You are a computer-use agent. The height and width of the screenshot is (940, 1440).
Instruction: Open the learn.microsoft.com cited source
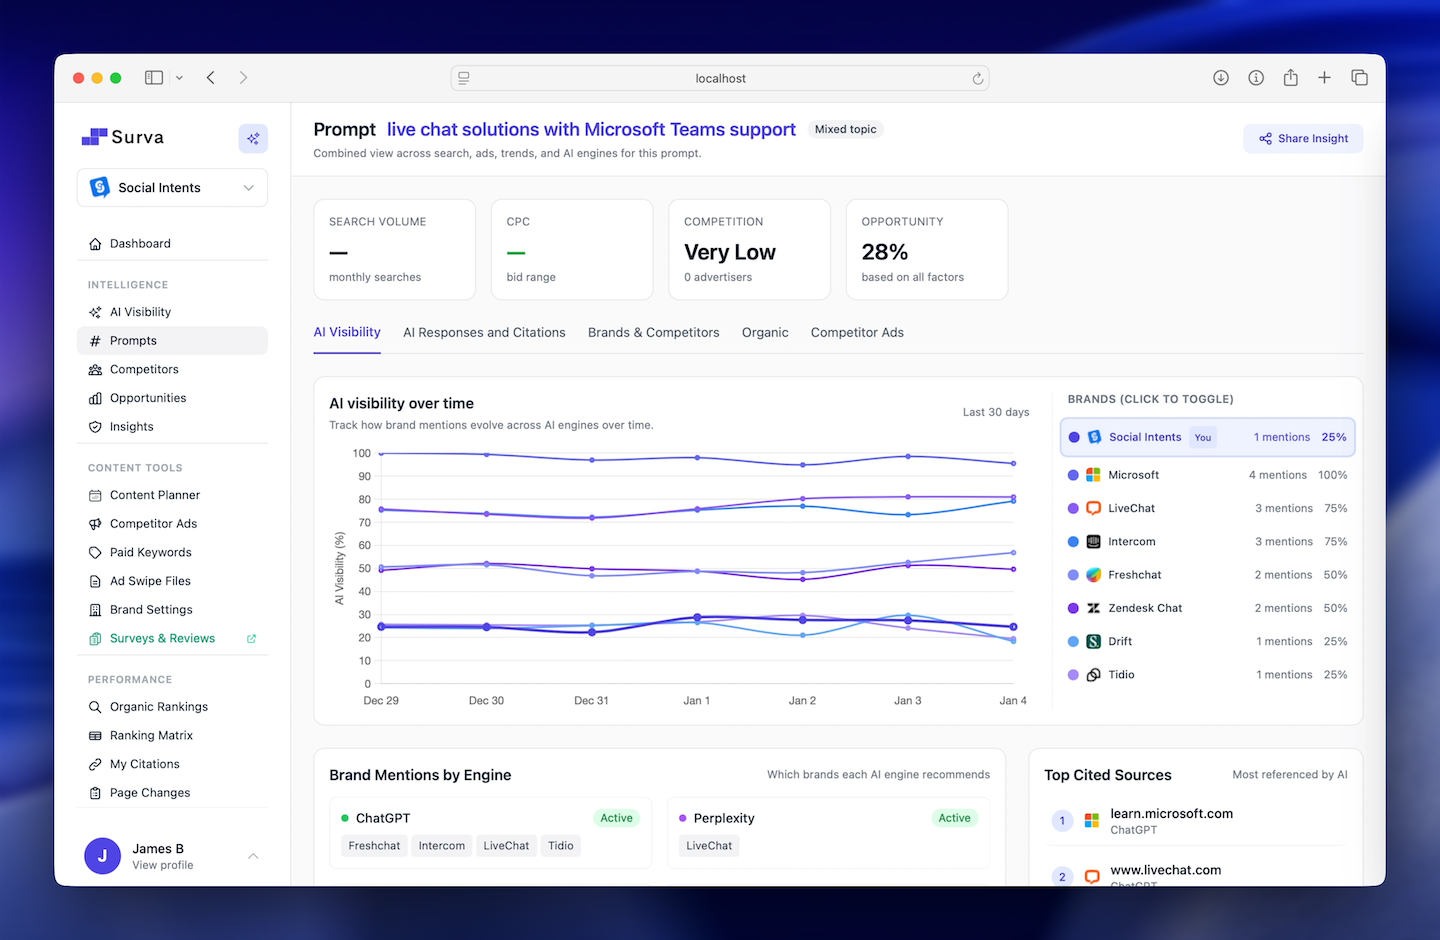pos(1171,813)
